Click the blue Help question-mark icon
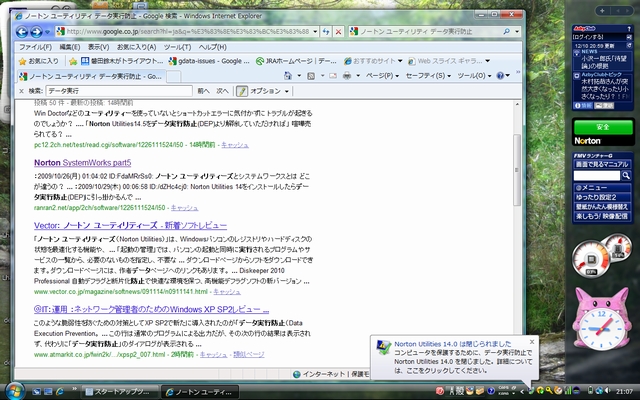Screen dimensions: 640x400 (x=500, y=76)
